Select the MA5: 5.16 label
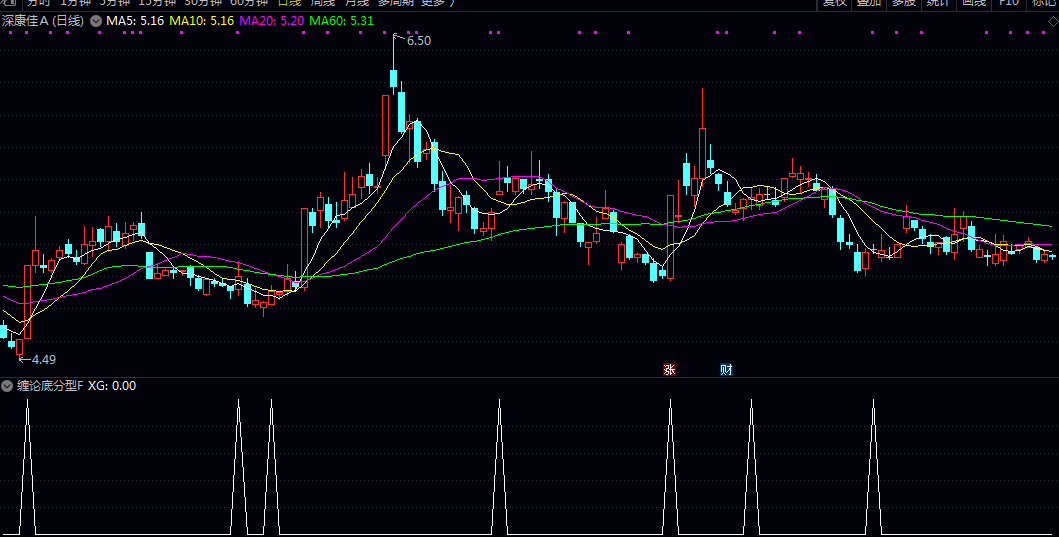This screenshot has height=537, width=1059. tap(135, 21)
